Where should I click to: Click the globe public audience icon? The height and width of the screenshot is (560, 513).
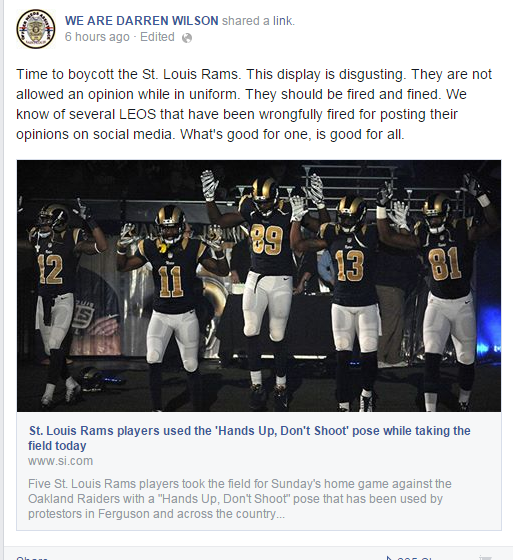coord(187,38)
